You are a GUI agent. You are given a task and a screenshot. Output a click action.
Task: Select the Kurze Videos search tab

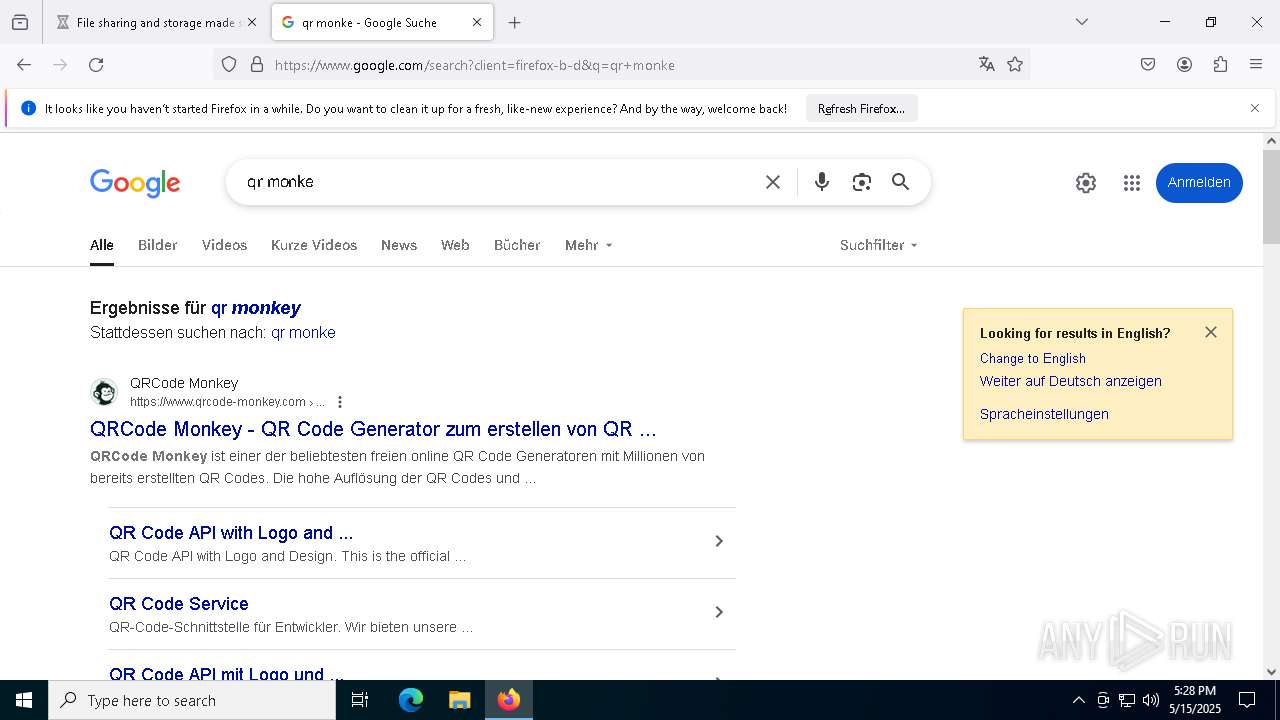[314, 245]
